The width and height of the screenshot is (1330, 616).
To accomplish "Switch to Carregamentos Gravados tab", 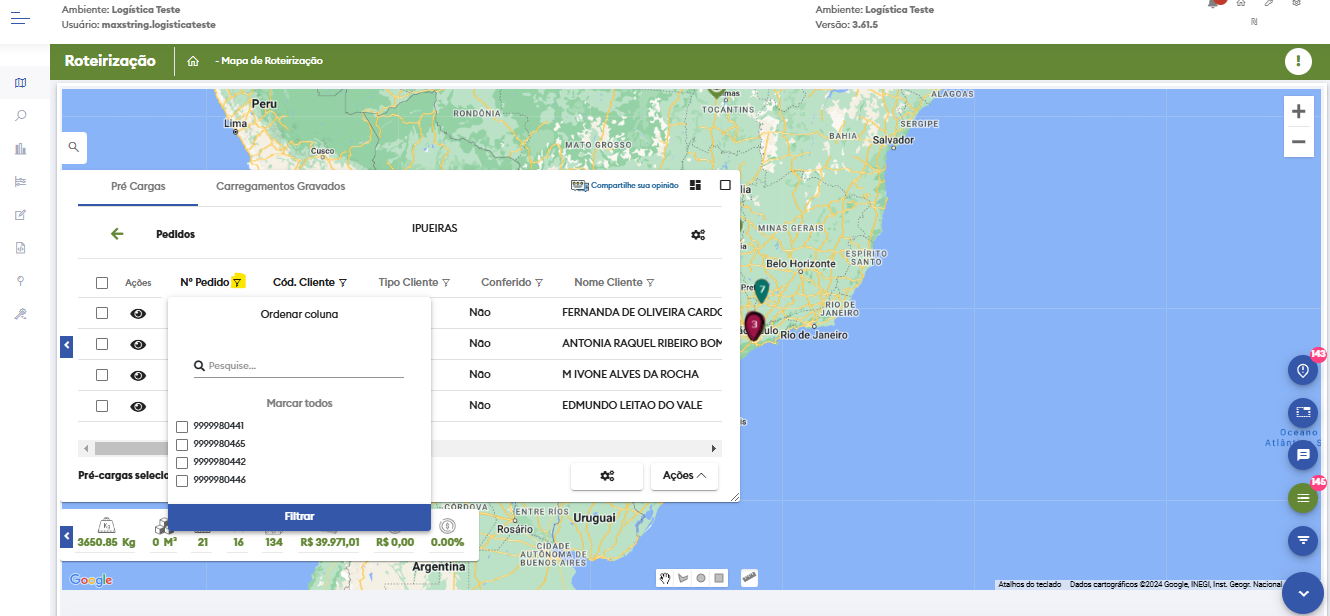I will (280, 187).
